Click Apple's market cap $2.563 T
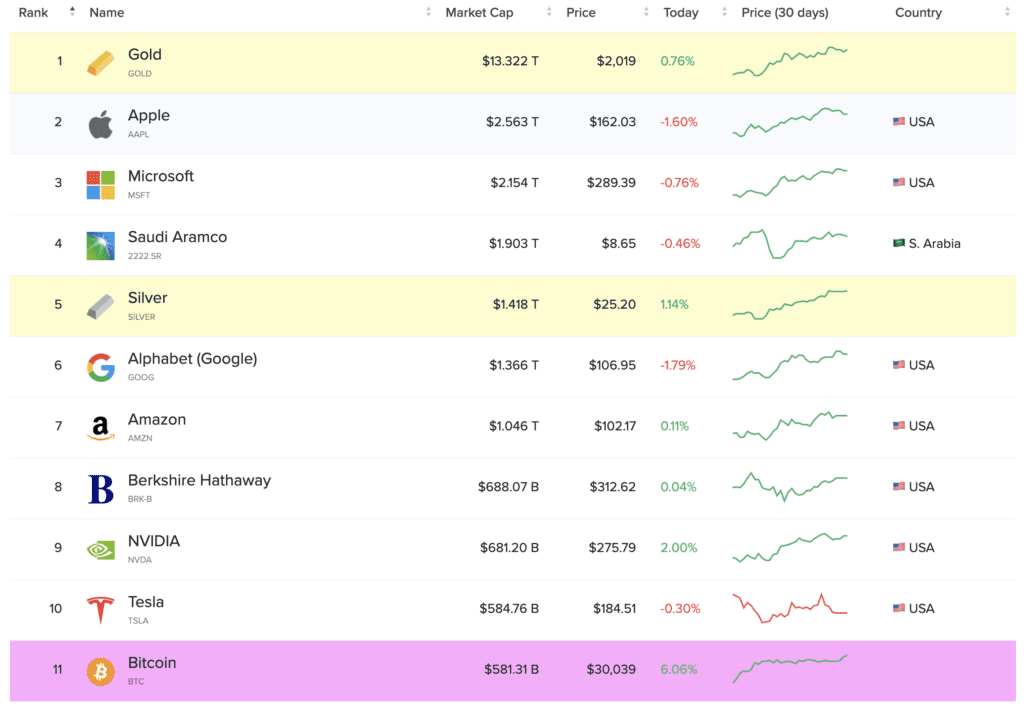1024x707 pixels. (x=512, y=121)
